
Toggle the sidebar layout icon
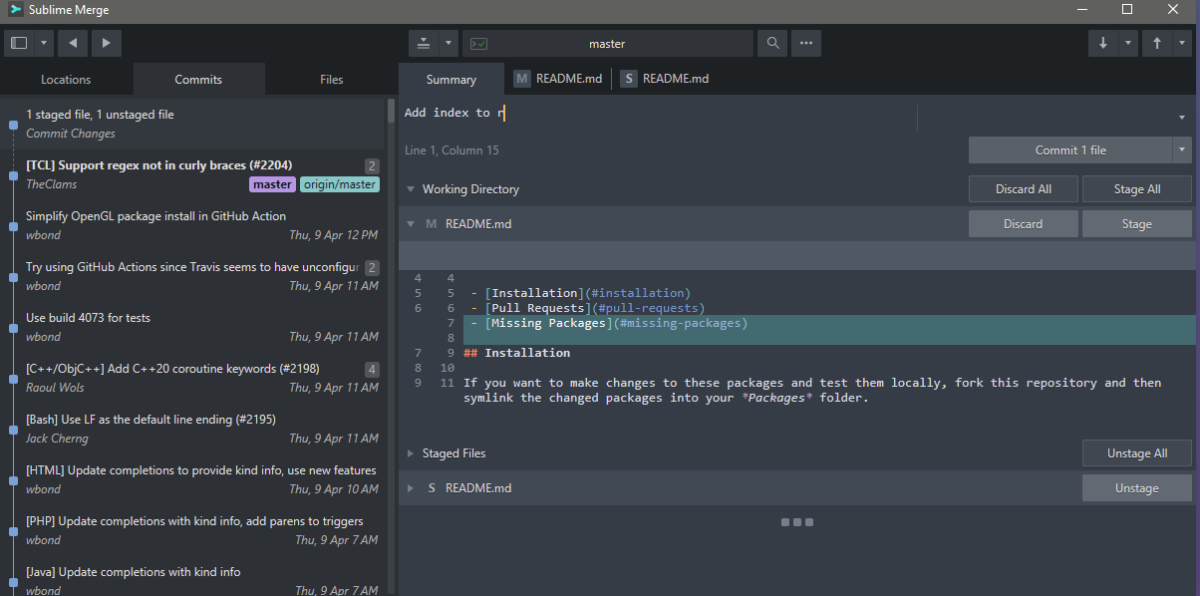(19, 43)
